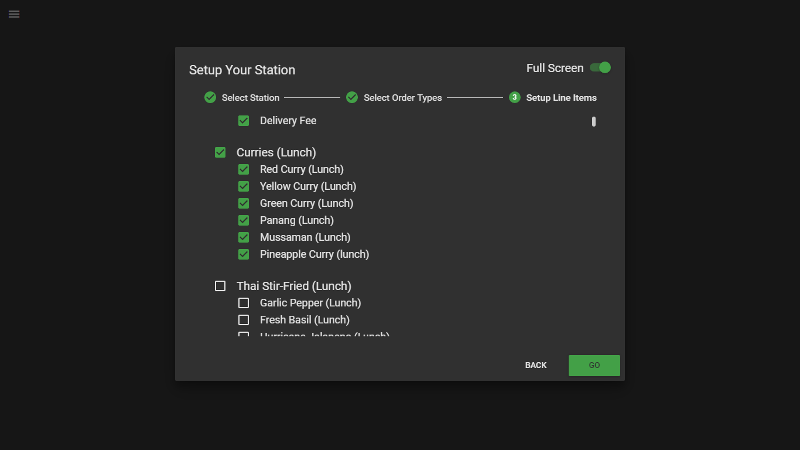Open the hamburger menu icon
The image size is (800, 450).
coord(14,14)
